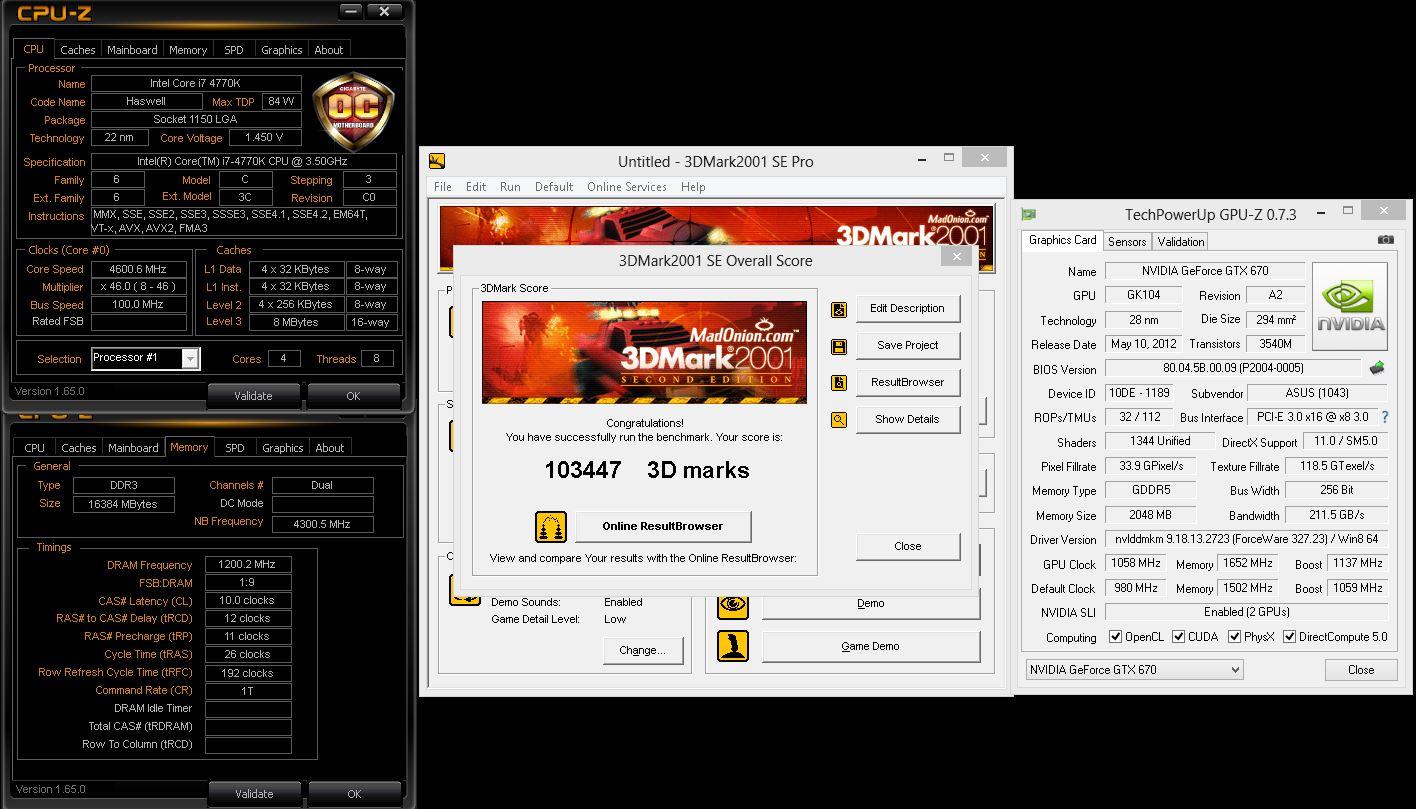Click the Edit Description button
Image resolution: width=1416 pixels, height=809 pixels.
[907, 308]
